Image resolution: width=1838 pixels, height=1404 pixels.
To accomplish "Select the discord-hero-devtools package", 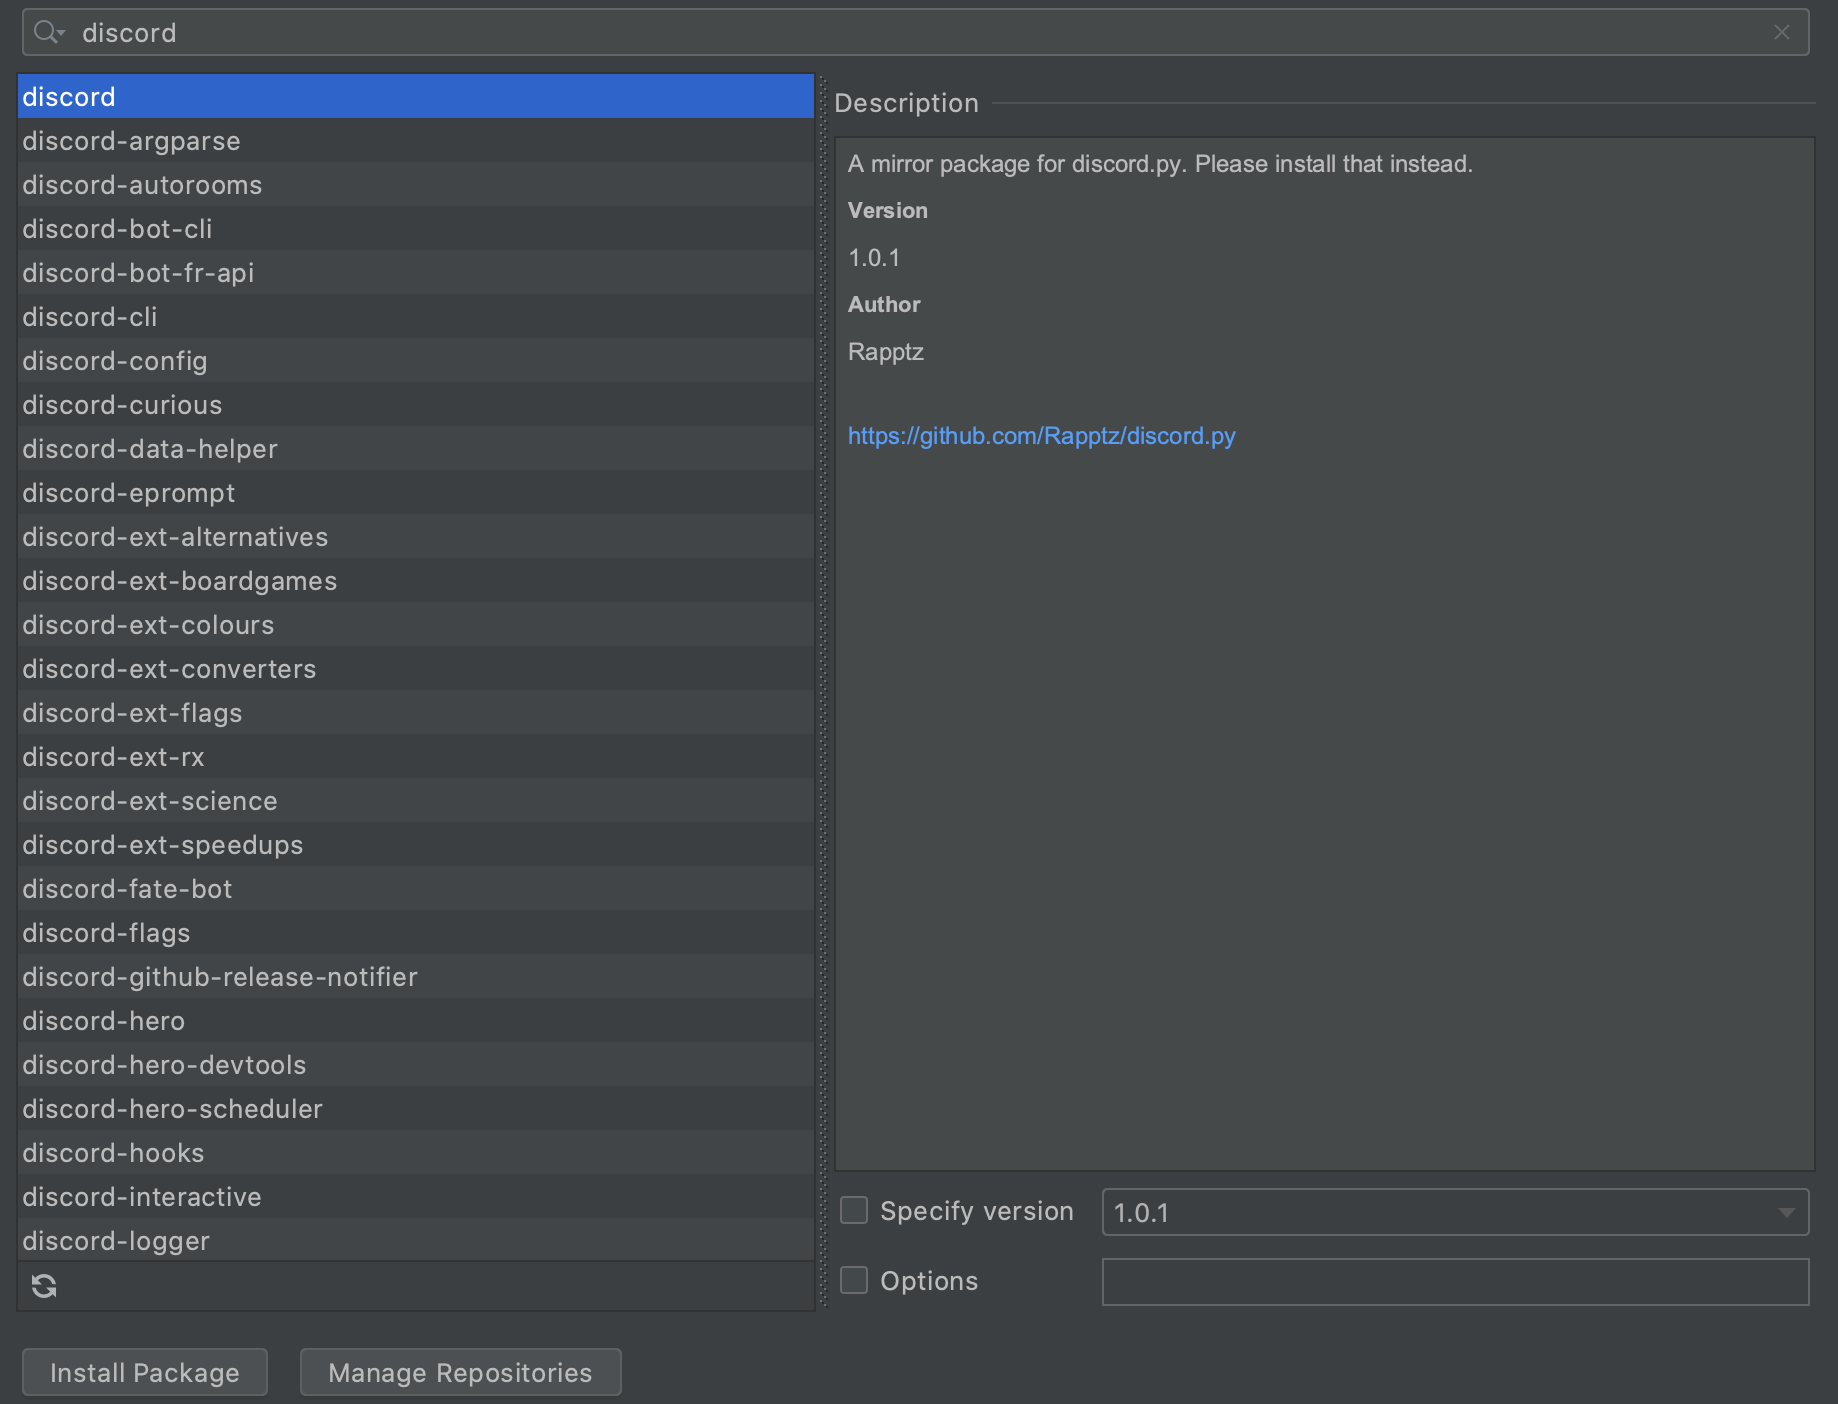I will [415, 1064].
